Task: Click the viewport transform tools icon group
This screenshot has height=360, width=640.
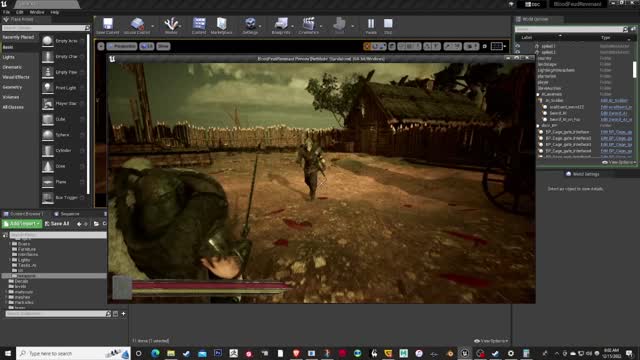Action: (375, 47)
